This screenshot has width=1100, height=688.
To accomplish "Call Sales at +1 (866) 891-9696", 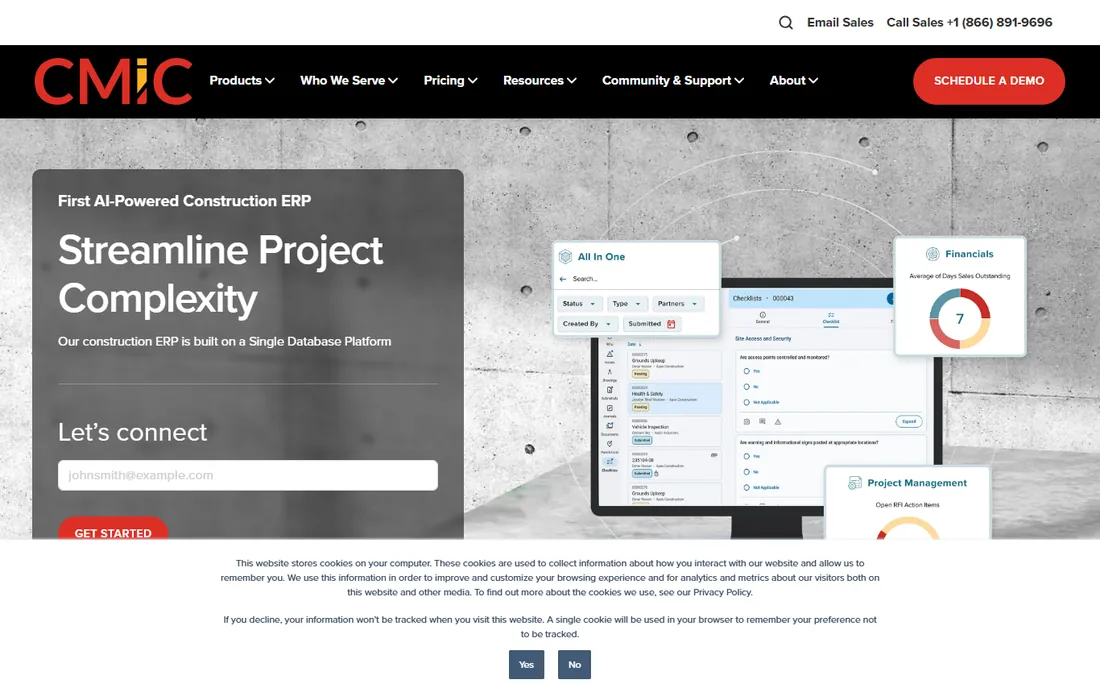I will coord(969,22).
